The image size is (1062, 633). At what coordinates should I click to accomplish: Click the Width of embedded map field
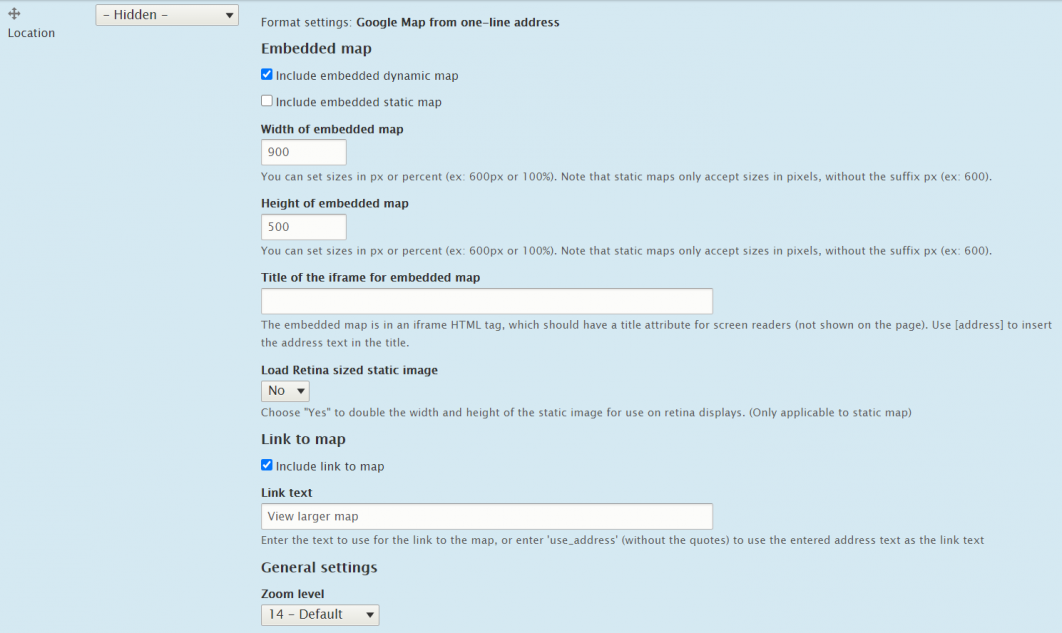[x=303, y=152]
